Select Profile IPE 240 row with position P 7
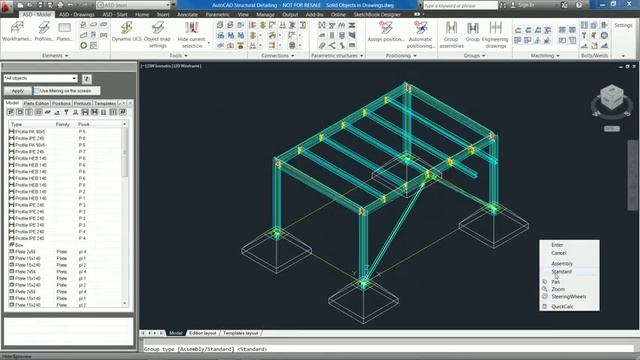Screen dimensions: 640x360 [x=65, y=152]
